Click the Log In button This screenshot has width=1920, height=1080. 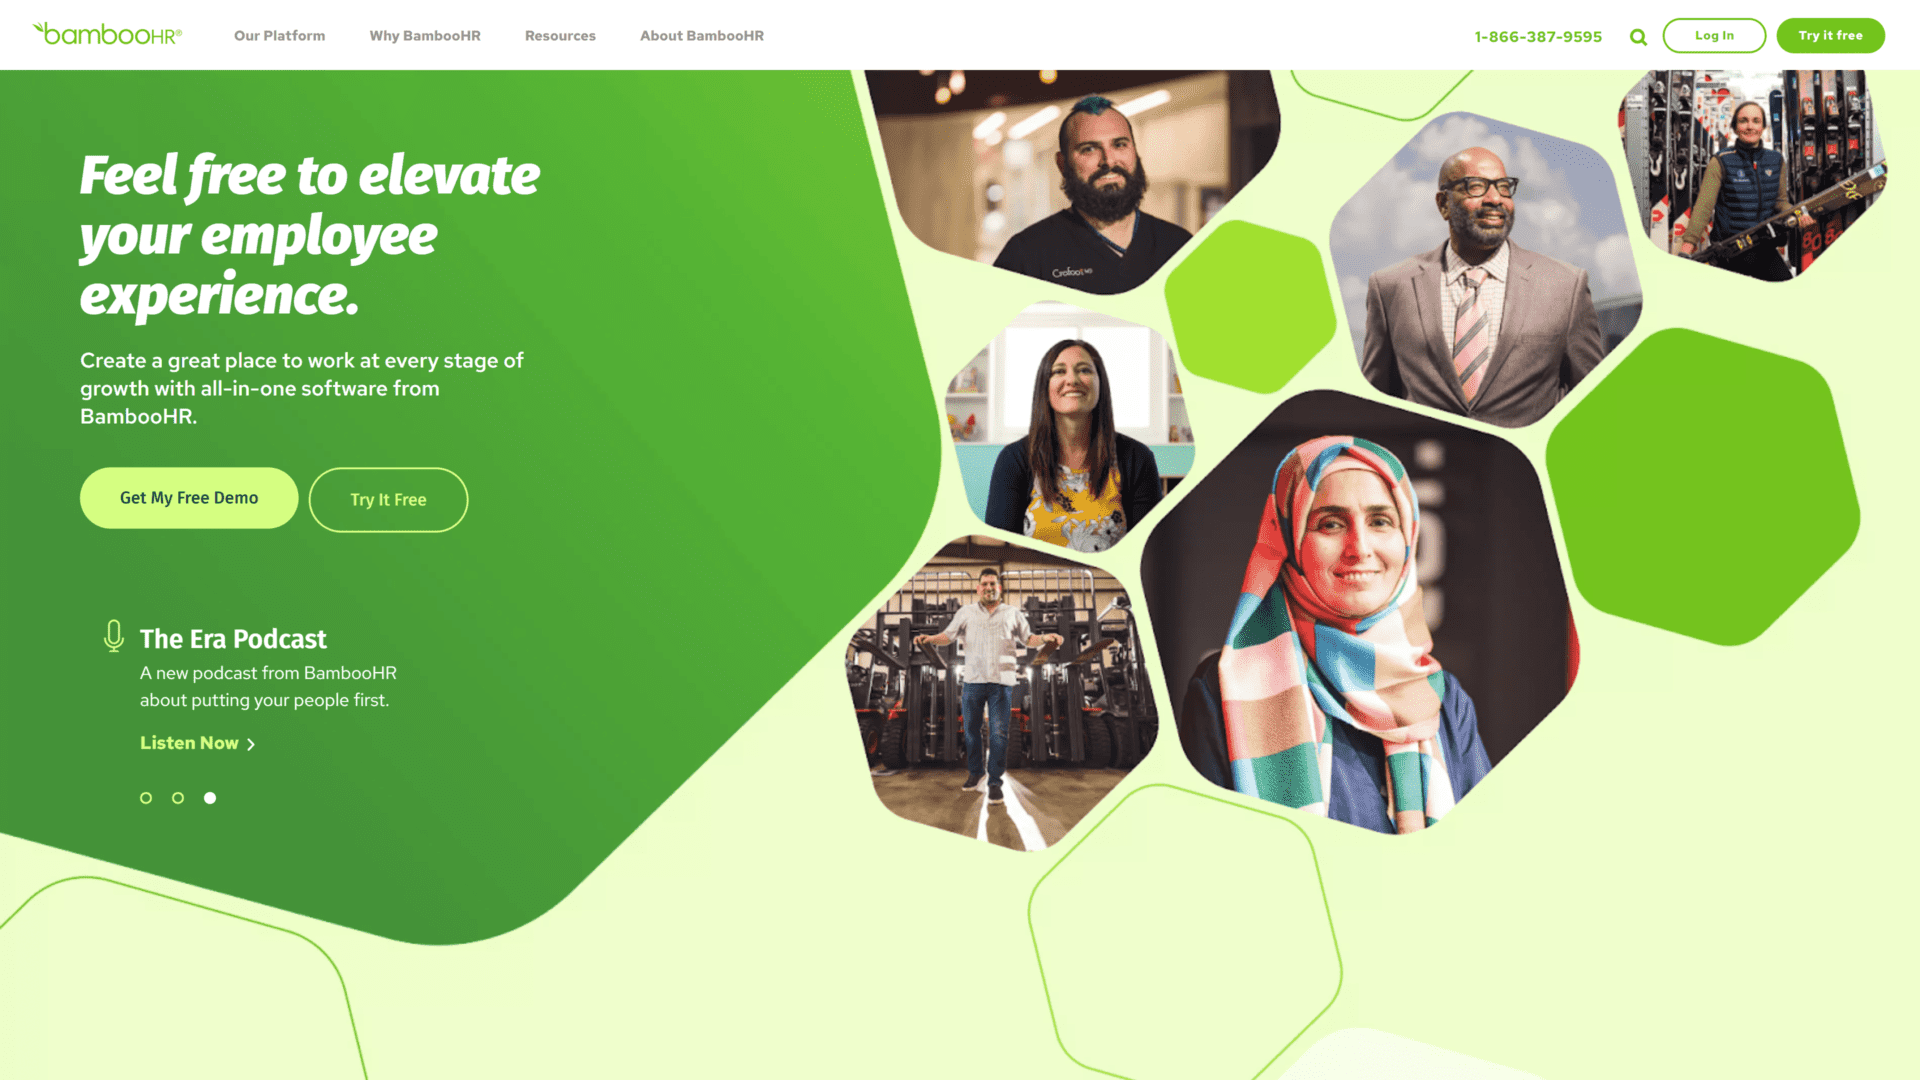point(1714,34)
